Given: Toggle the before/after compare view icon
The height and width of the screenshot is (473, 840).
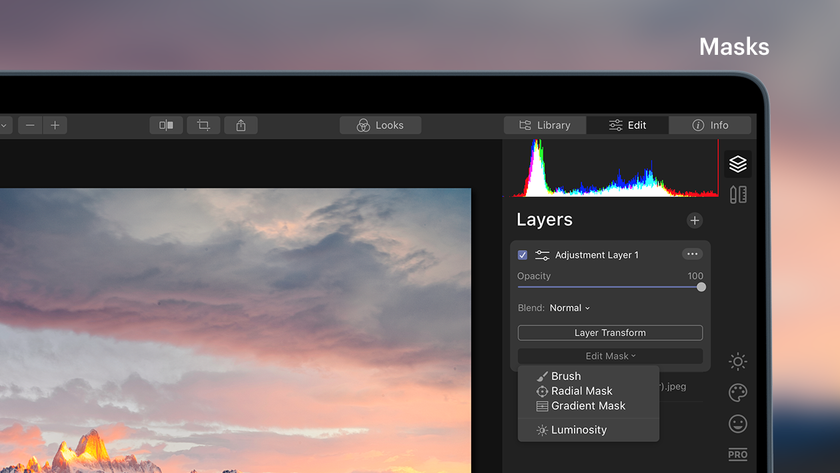Looking at the screenshot, I should [166, 125].
